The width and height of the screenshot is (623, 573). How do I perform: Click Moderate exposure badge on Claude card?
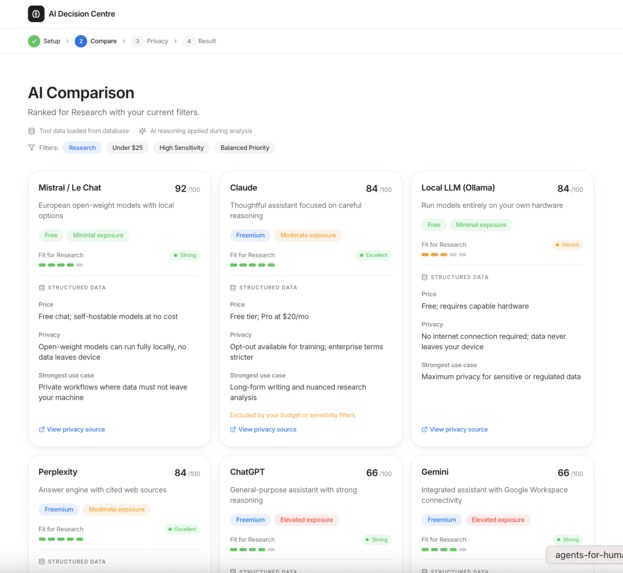coord(308,235)
